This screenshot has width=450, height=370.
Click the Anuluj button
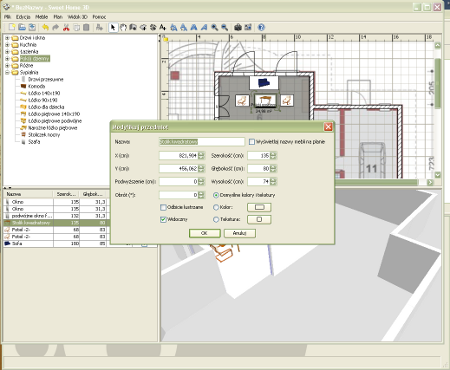239,233
